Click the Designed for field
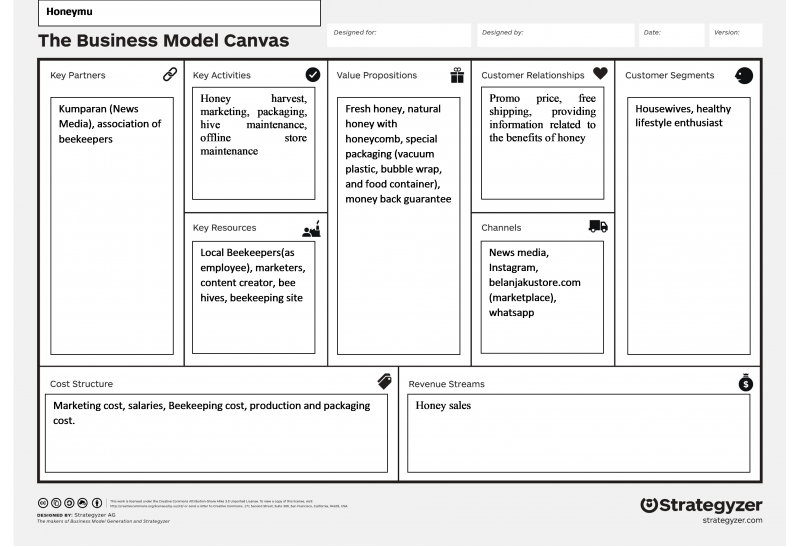This screenshot has height=547, width=800. point(399,35)
